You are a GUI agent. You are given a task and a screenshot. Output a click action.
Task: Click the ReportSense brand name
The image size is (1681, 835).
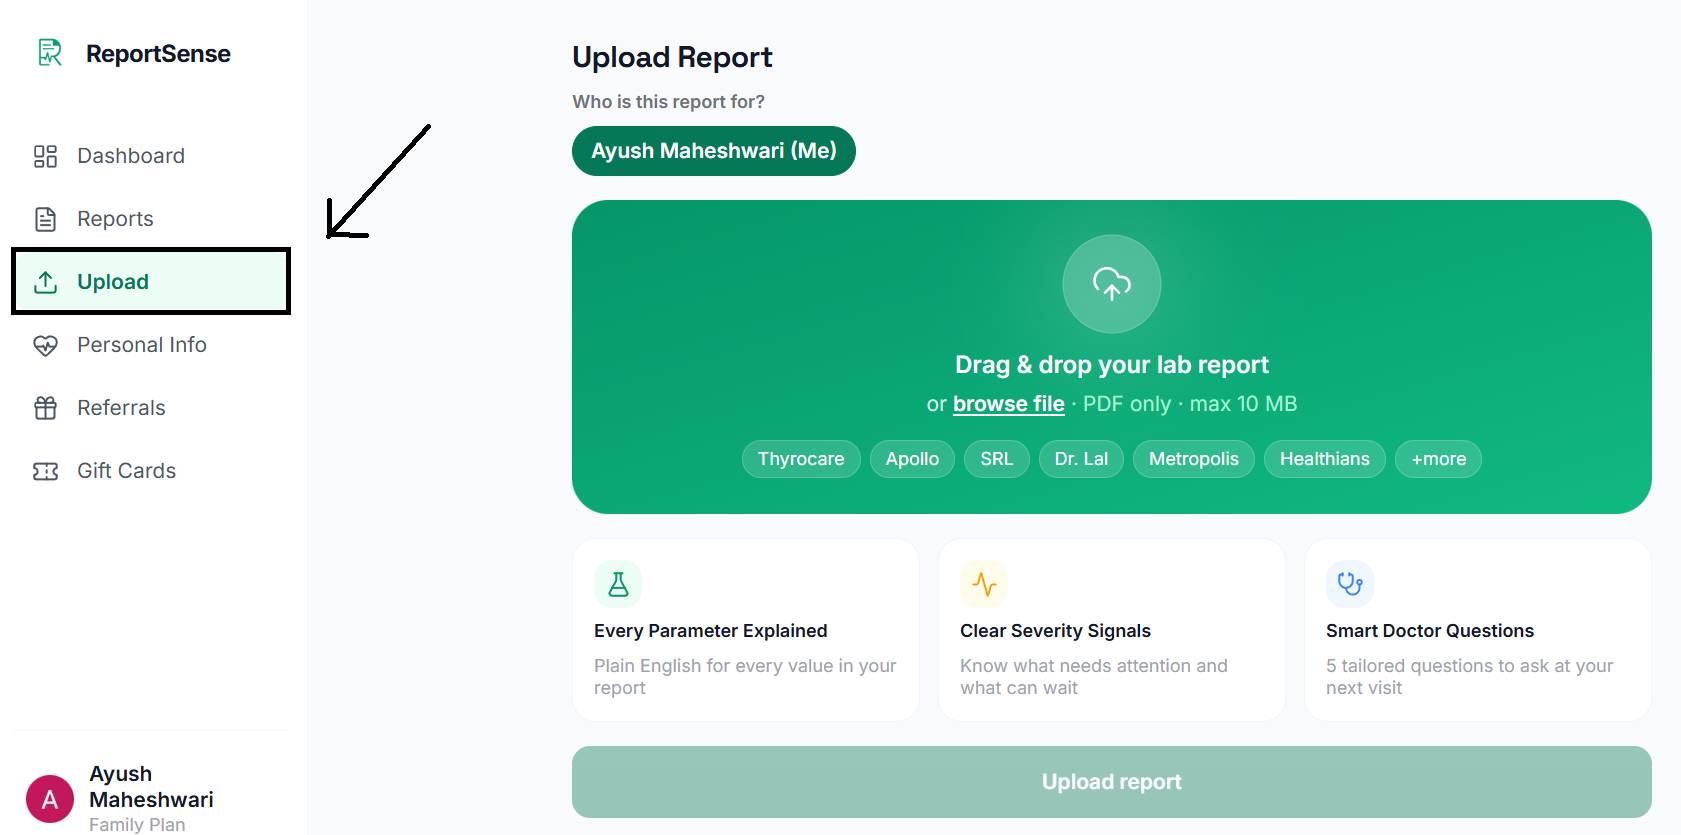click(158, 54)
